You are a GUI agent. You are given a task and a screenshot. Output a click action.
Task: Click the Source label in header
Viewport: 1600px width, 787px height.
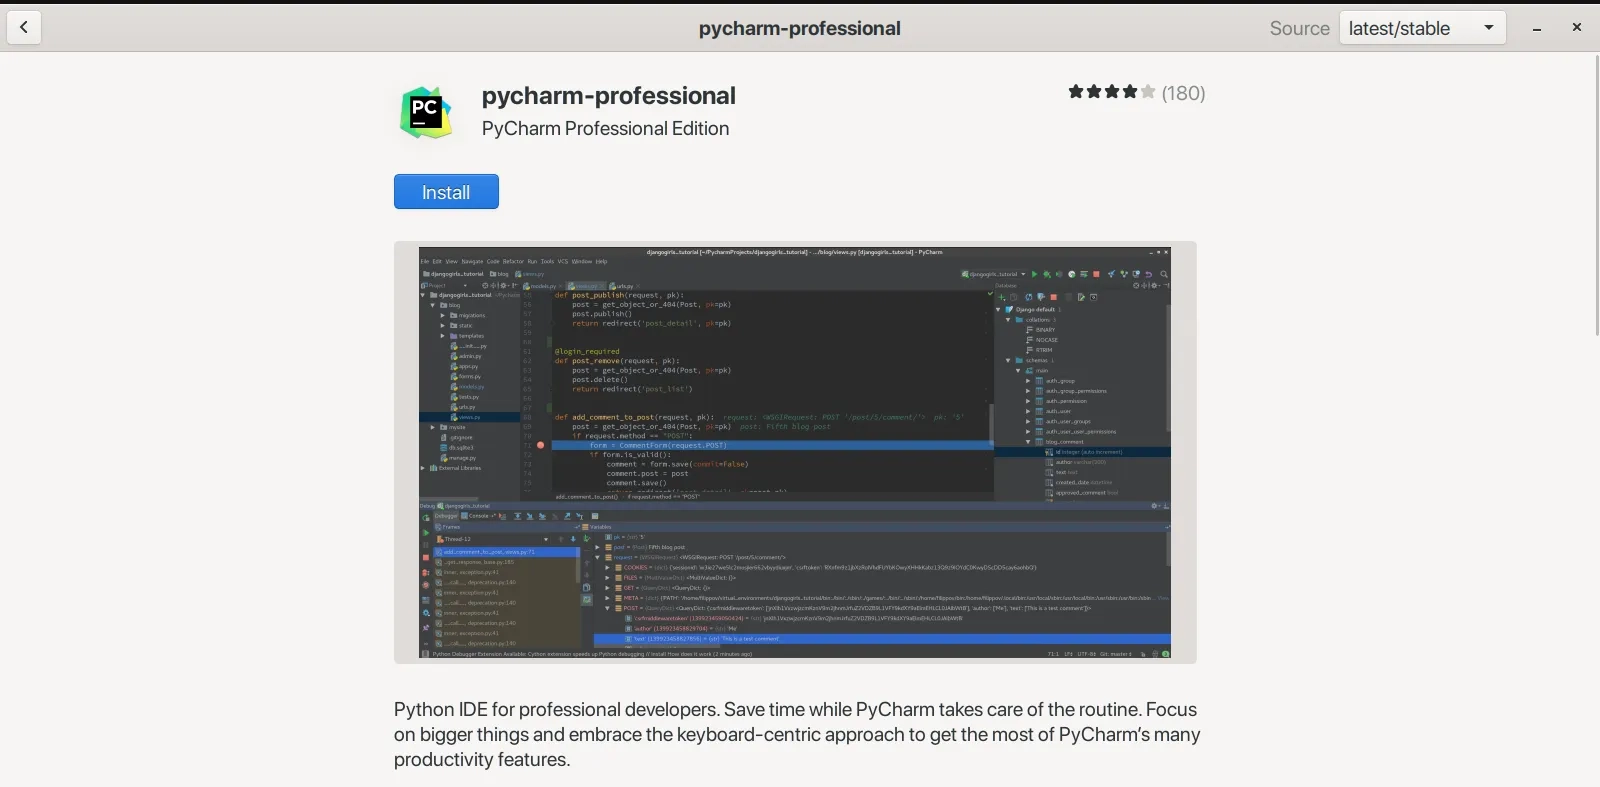click(x=1299, y=29)
